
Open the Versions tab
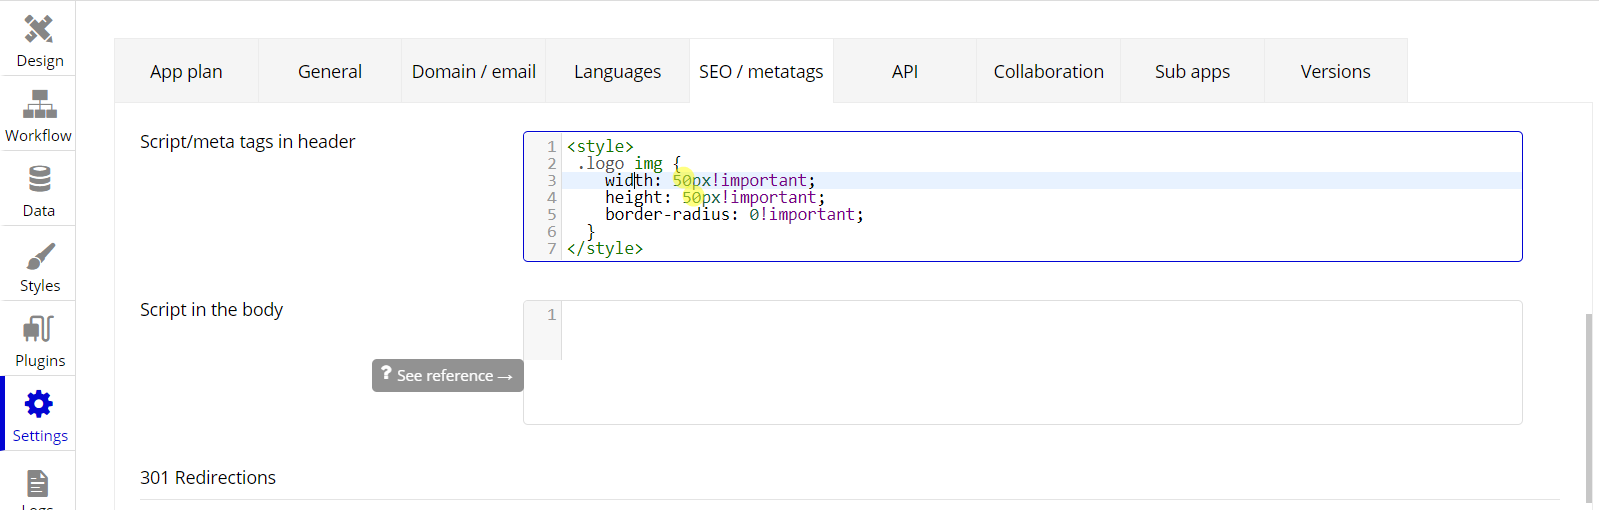click(1336, 71)
